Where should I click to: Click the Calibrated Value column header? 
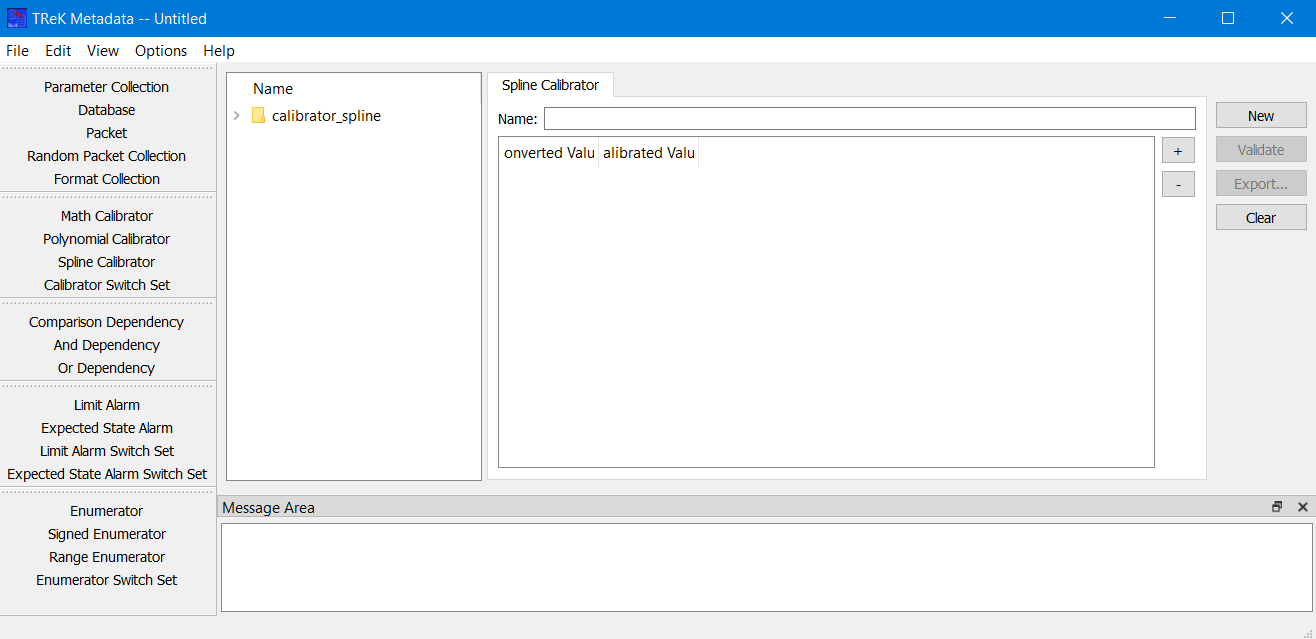tap(648, 153)
